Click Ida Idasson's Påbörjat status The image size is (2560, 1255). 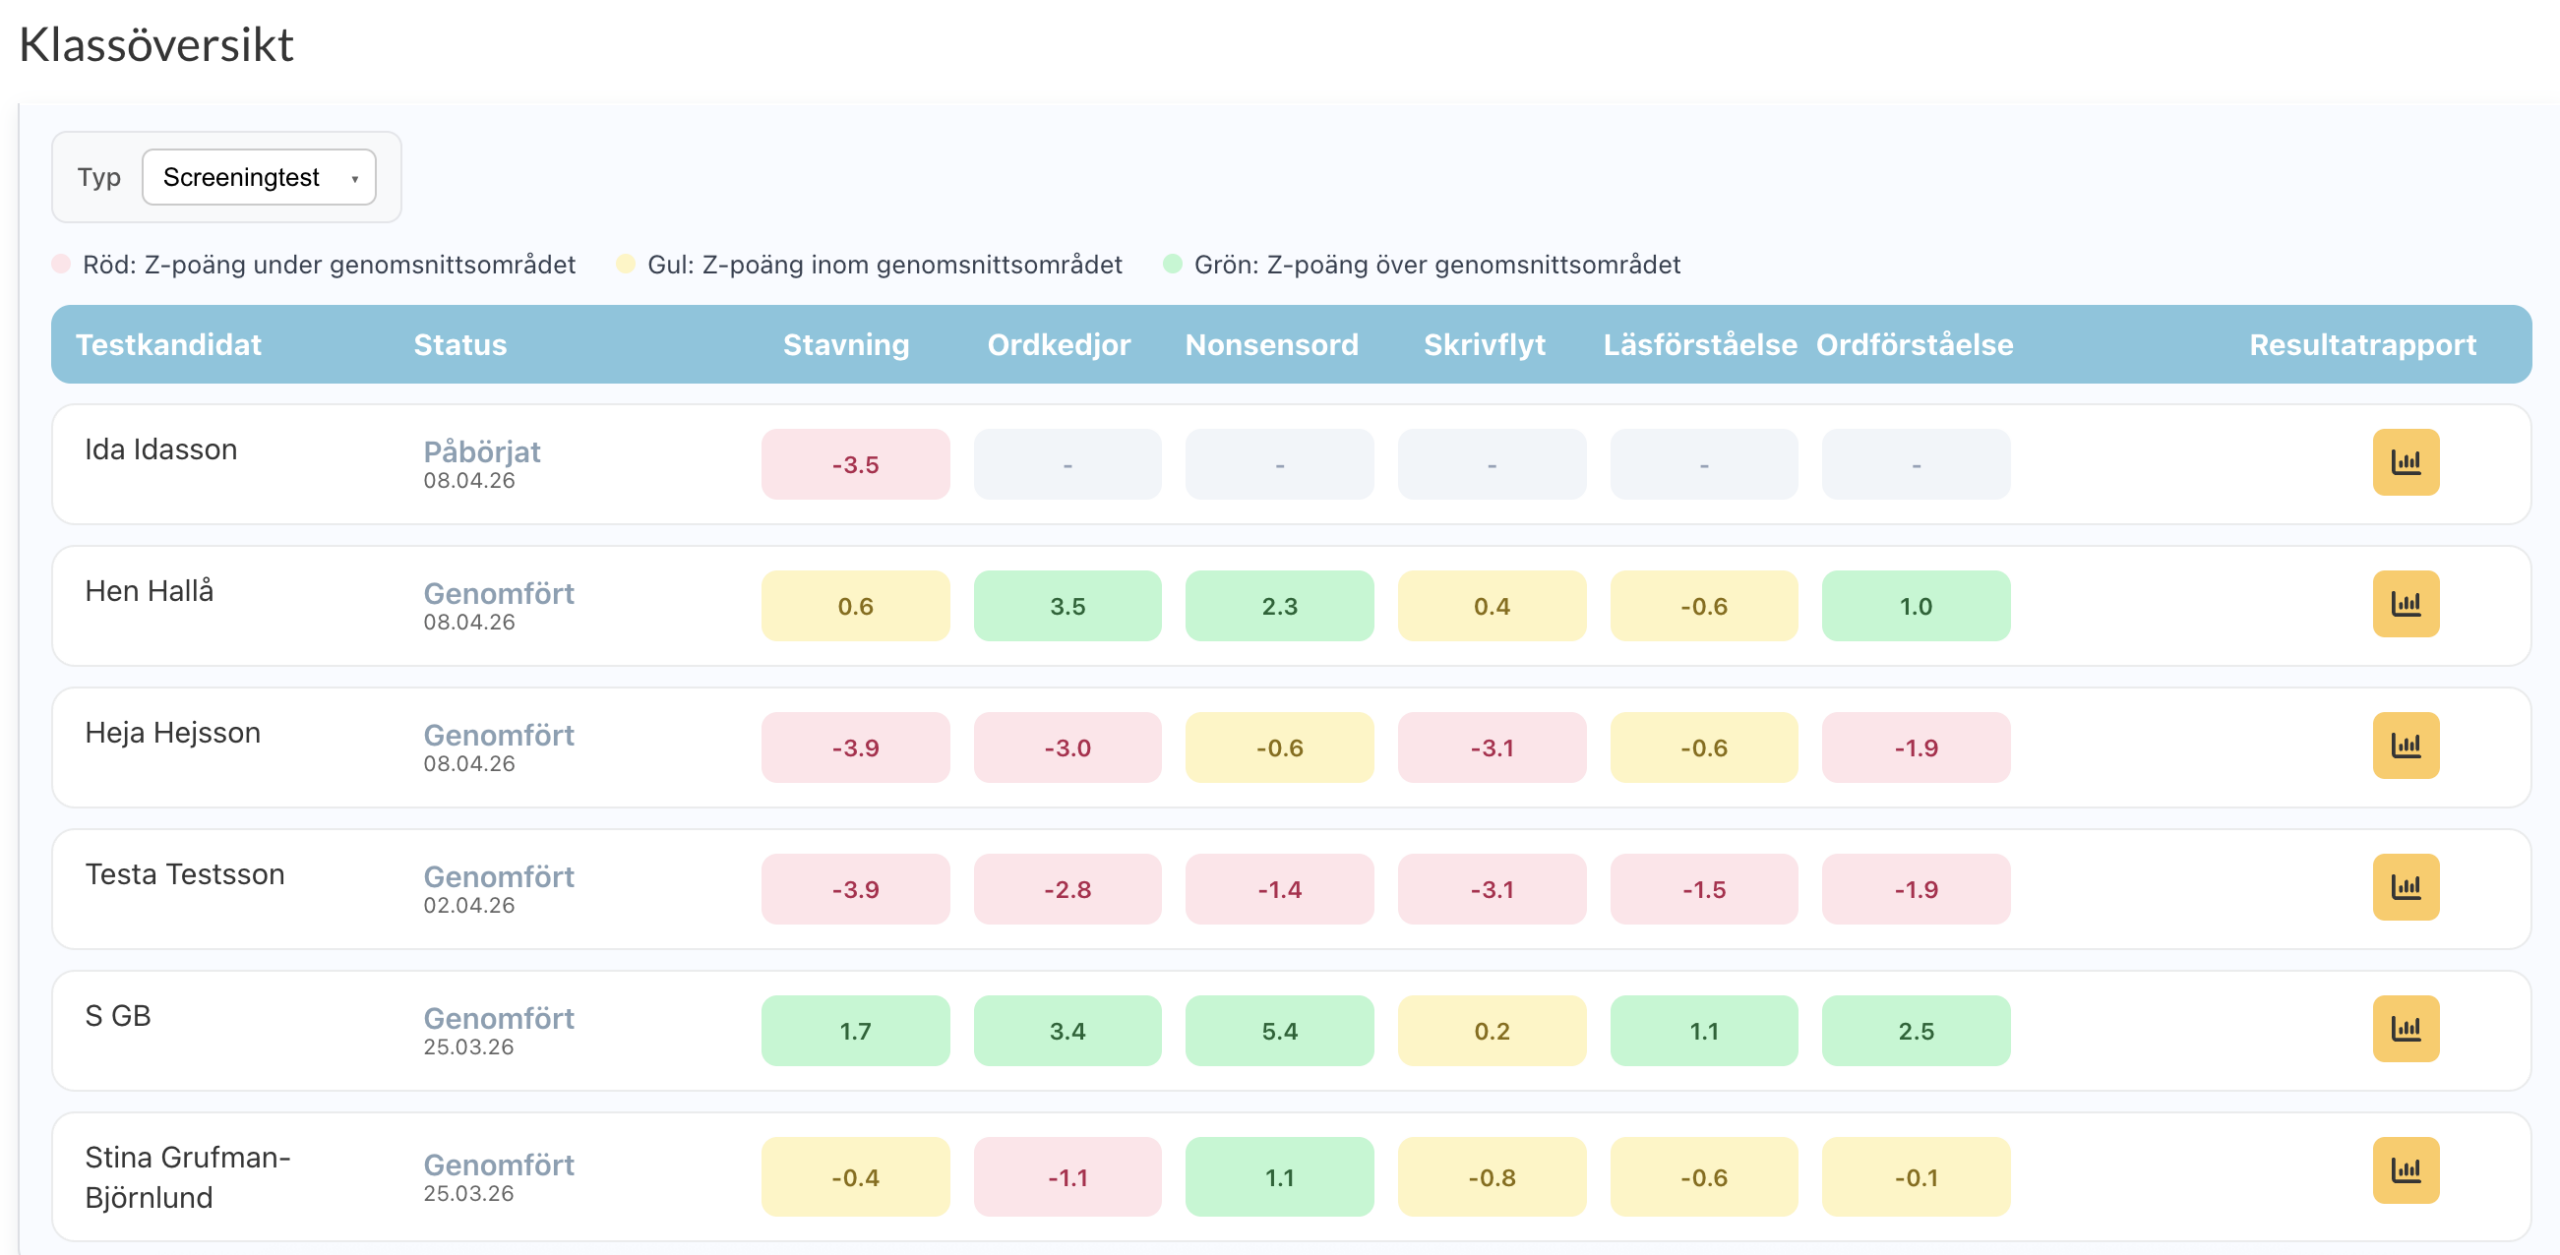(x=481, y=452)
